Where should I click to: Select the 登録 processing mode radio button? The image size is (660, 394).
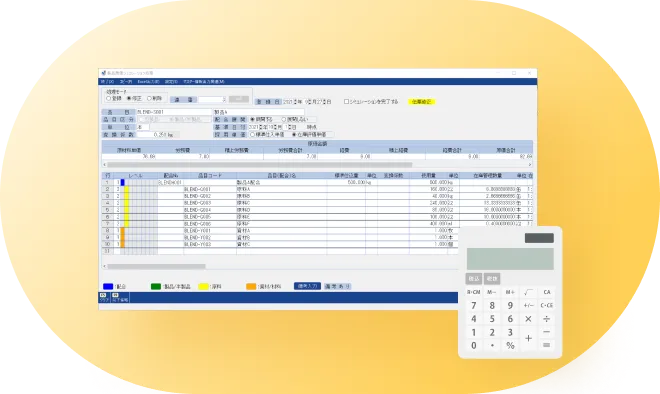pos(108,98)
